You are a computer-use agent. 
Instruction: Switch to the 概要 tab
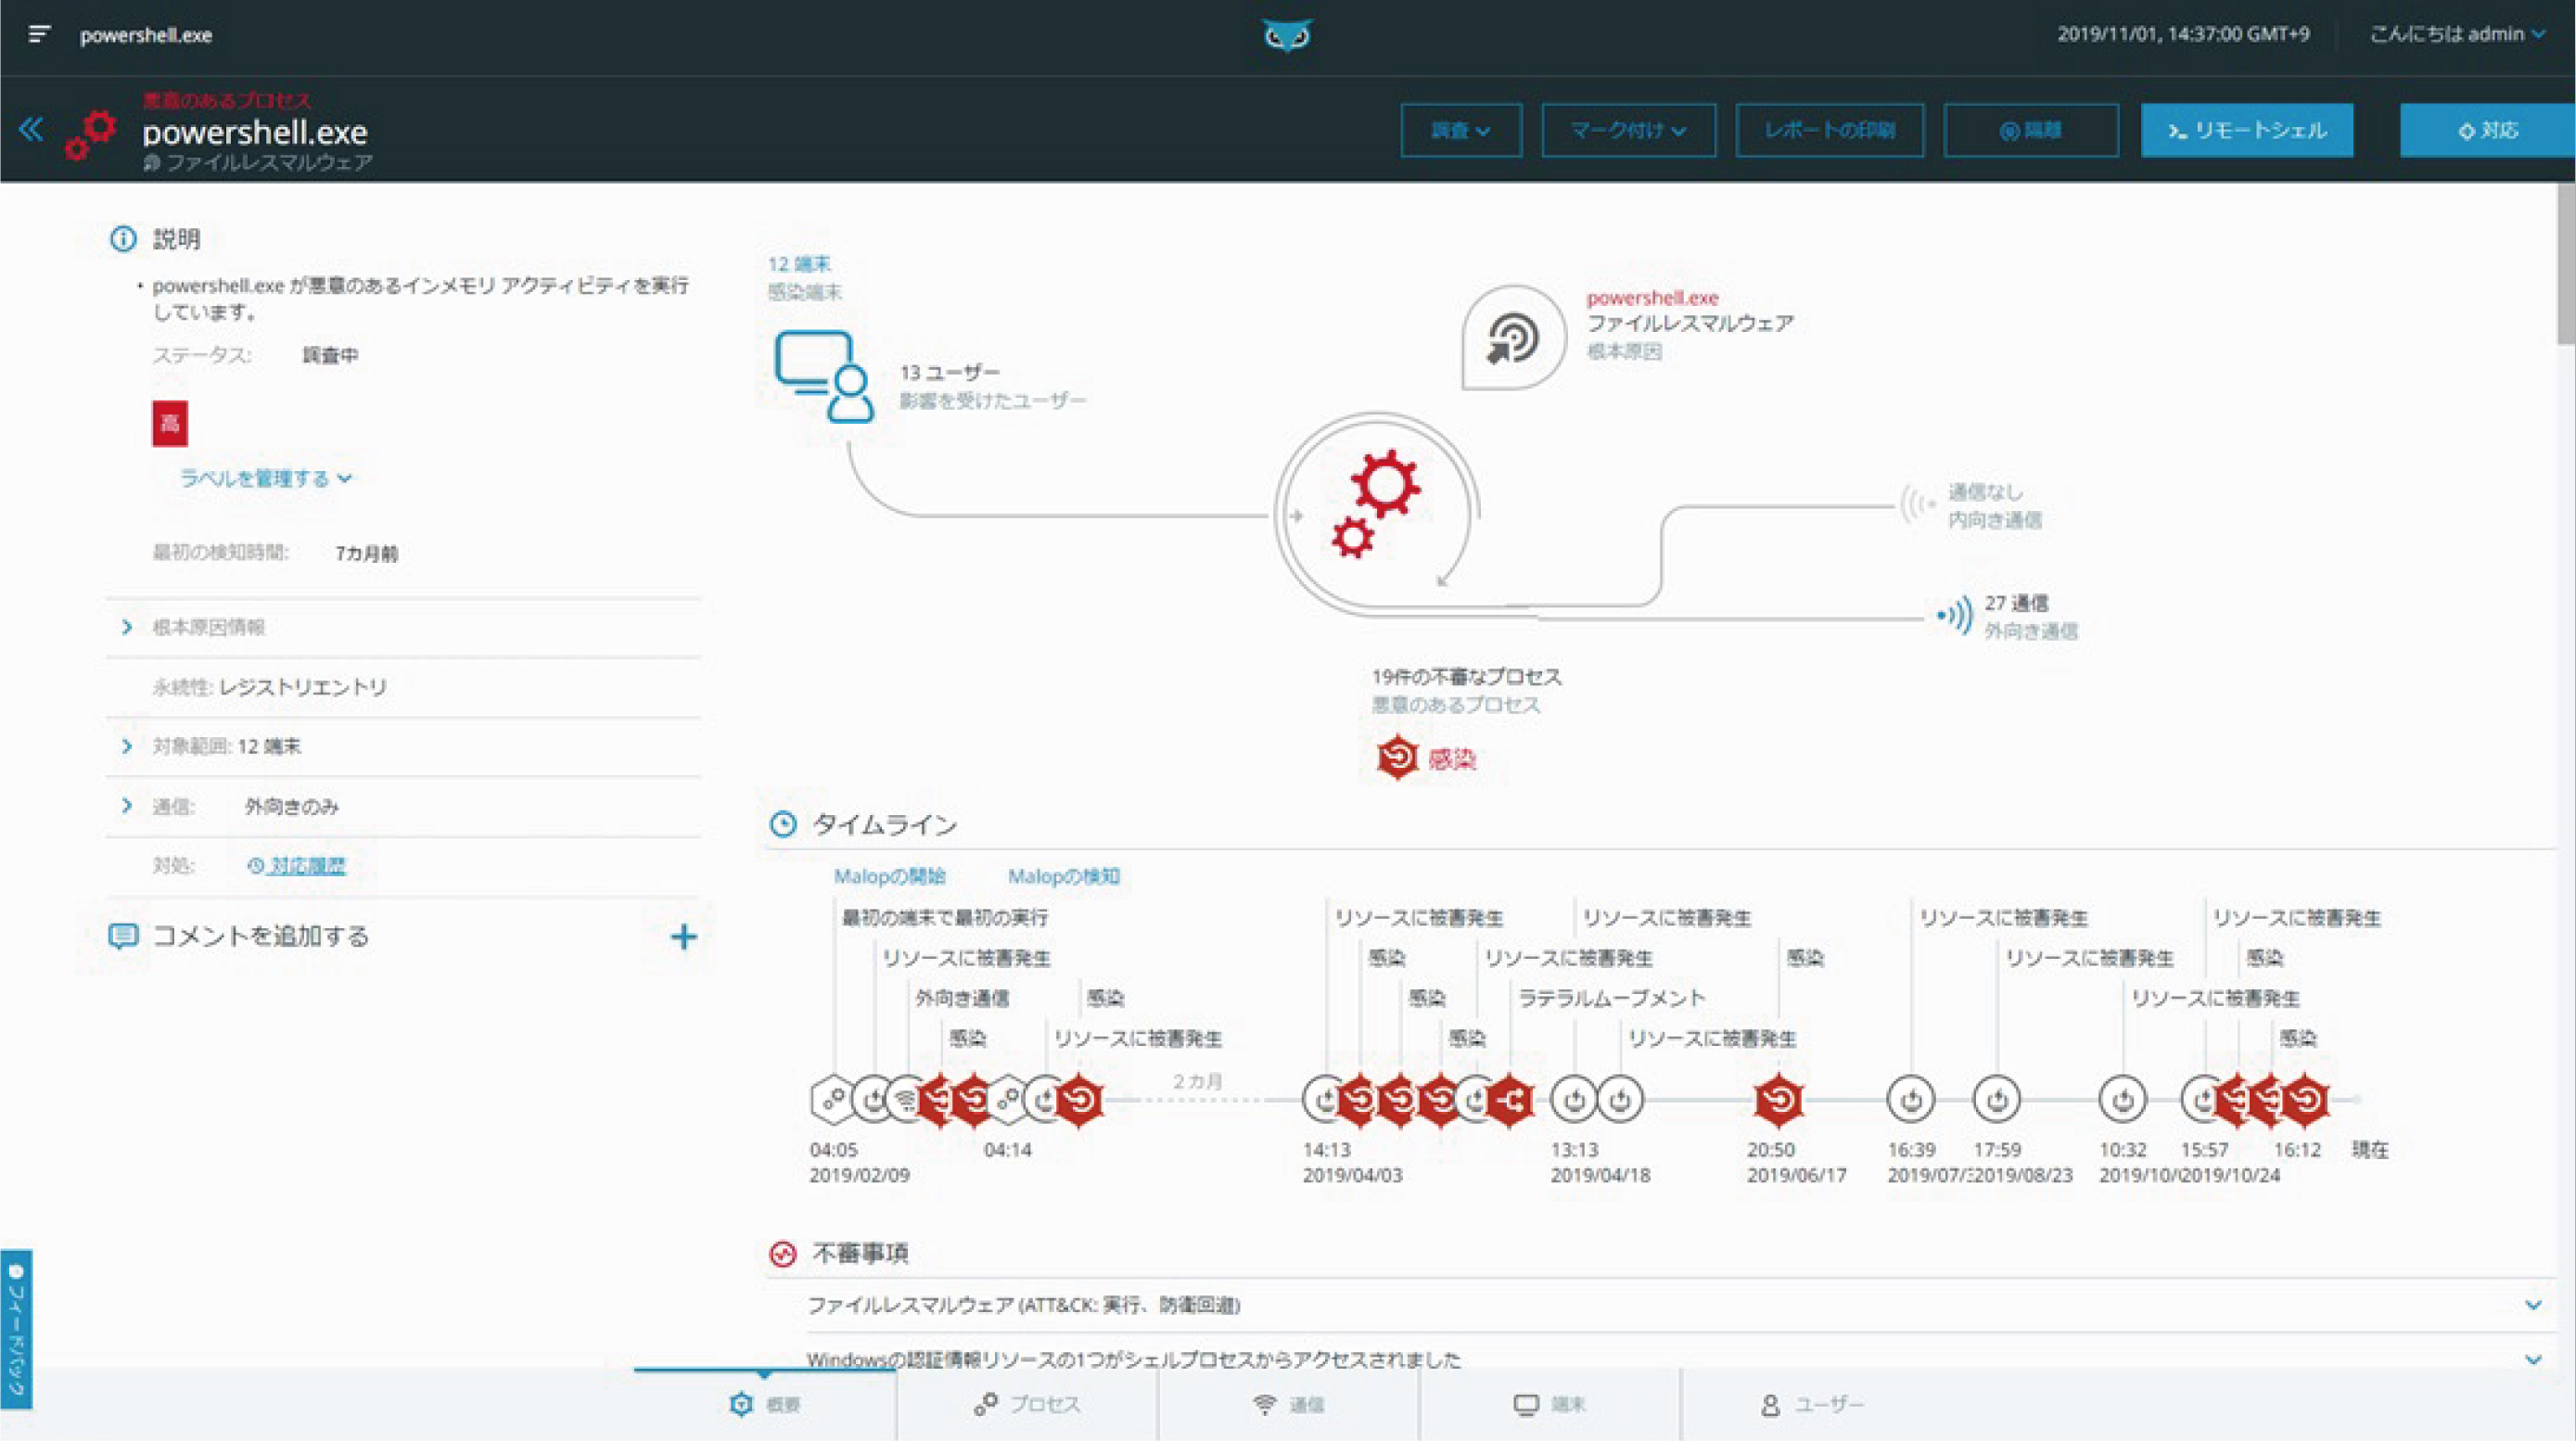point(765,1404)
